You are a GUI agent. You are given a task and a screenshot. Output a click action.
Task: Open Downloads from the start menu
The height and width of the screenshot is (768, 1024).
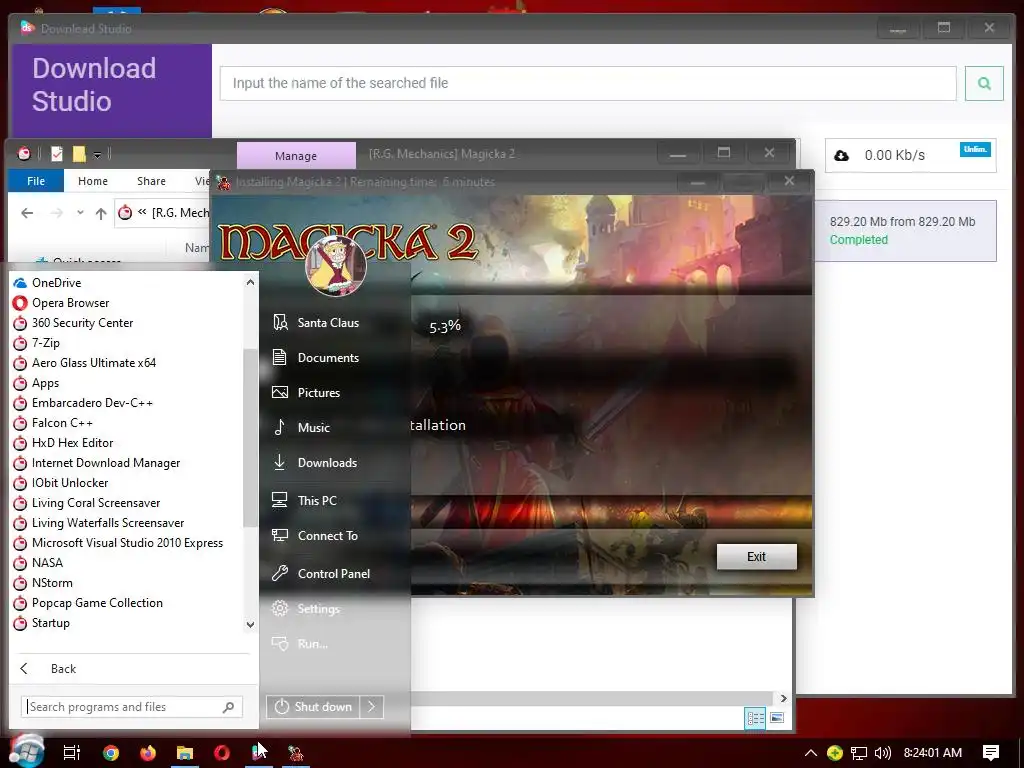click(327, 462)
